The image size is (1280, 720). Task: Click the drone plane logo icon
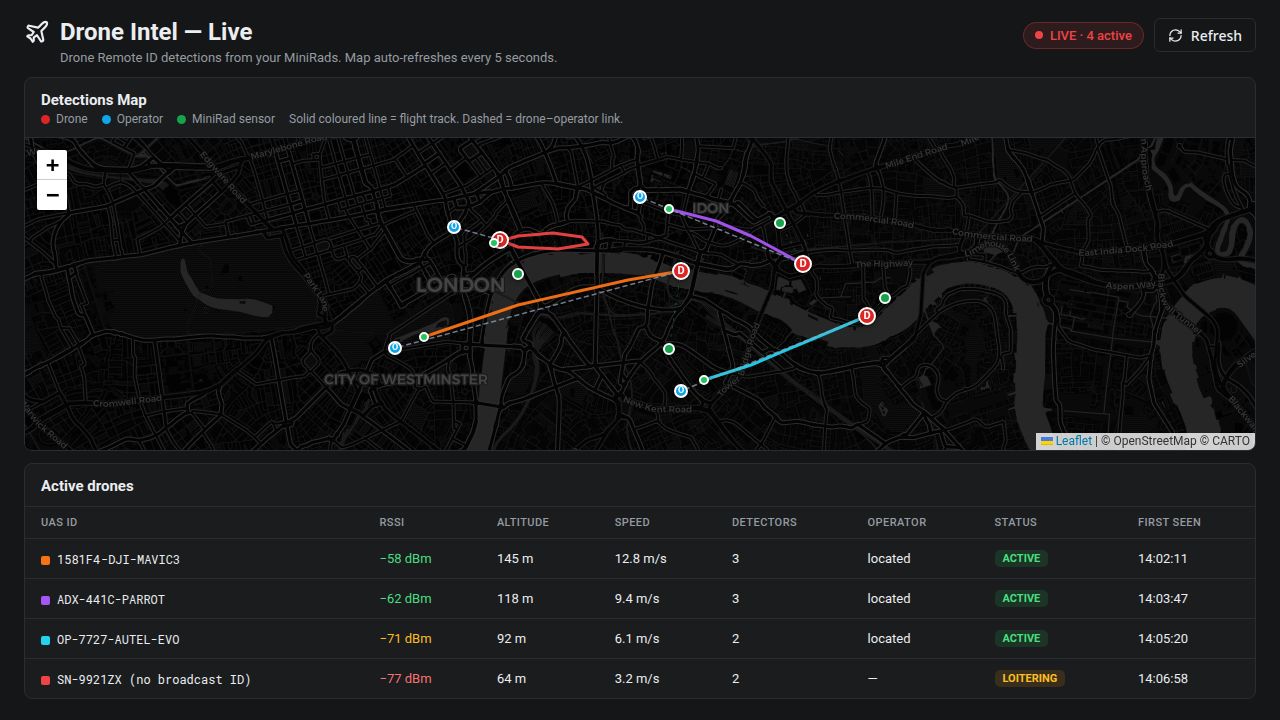[x=37, y=32]
